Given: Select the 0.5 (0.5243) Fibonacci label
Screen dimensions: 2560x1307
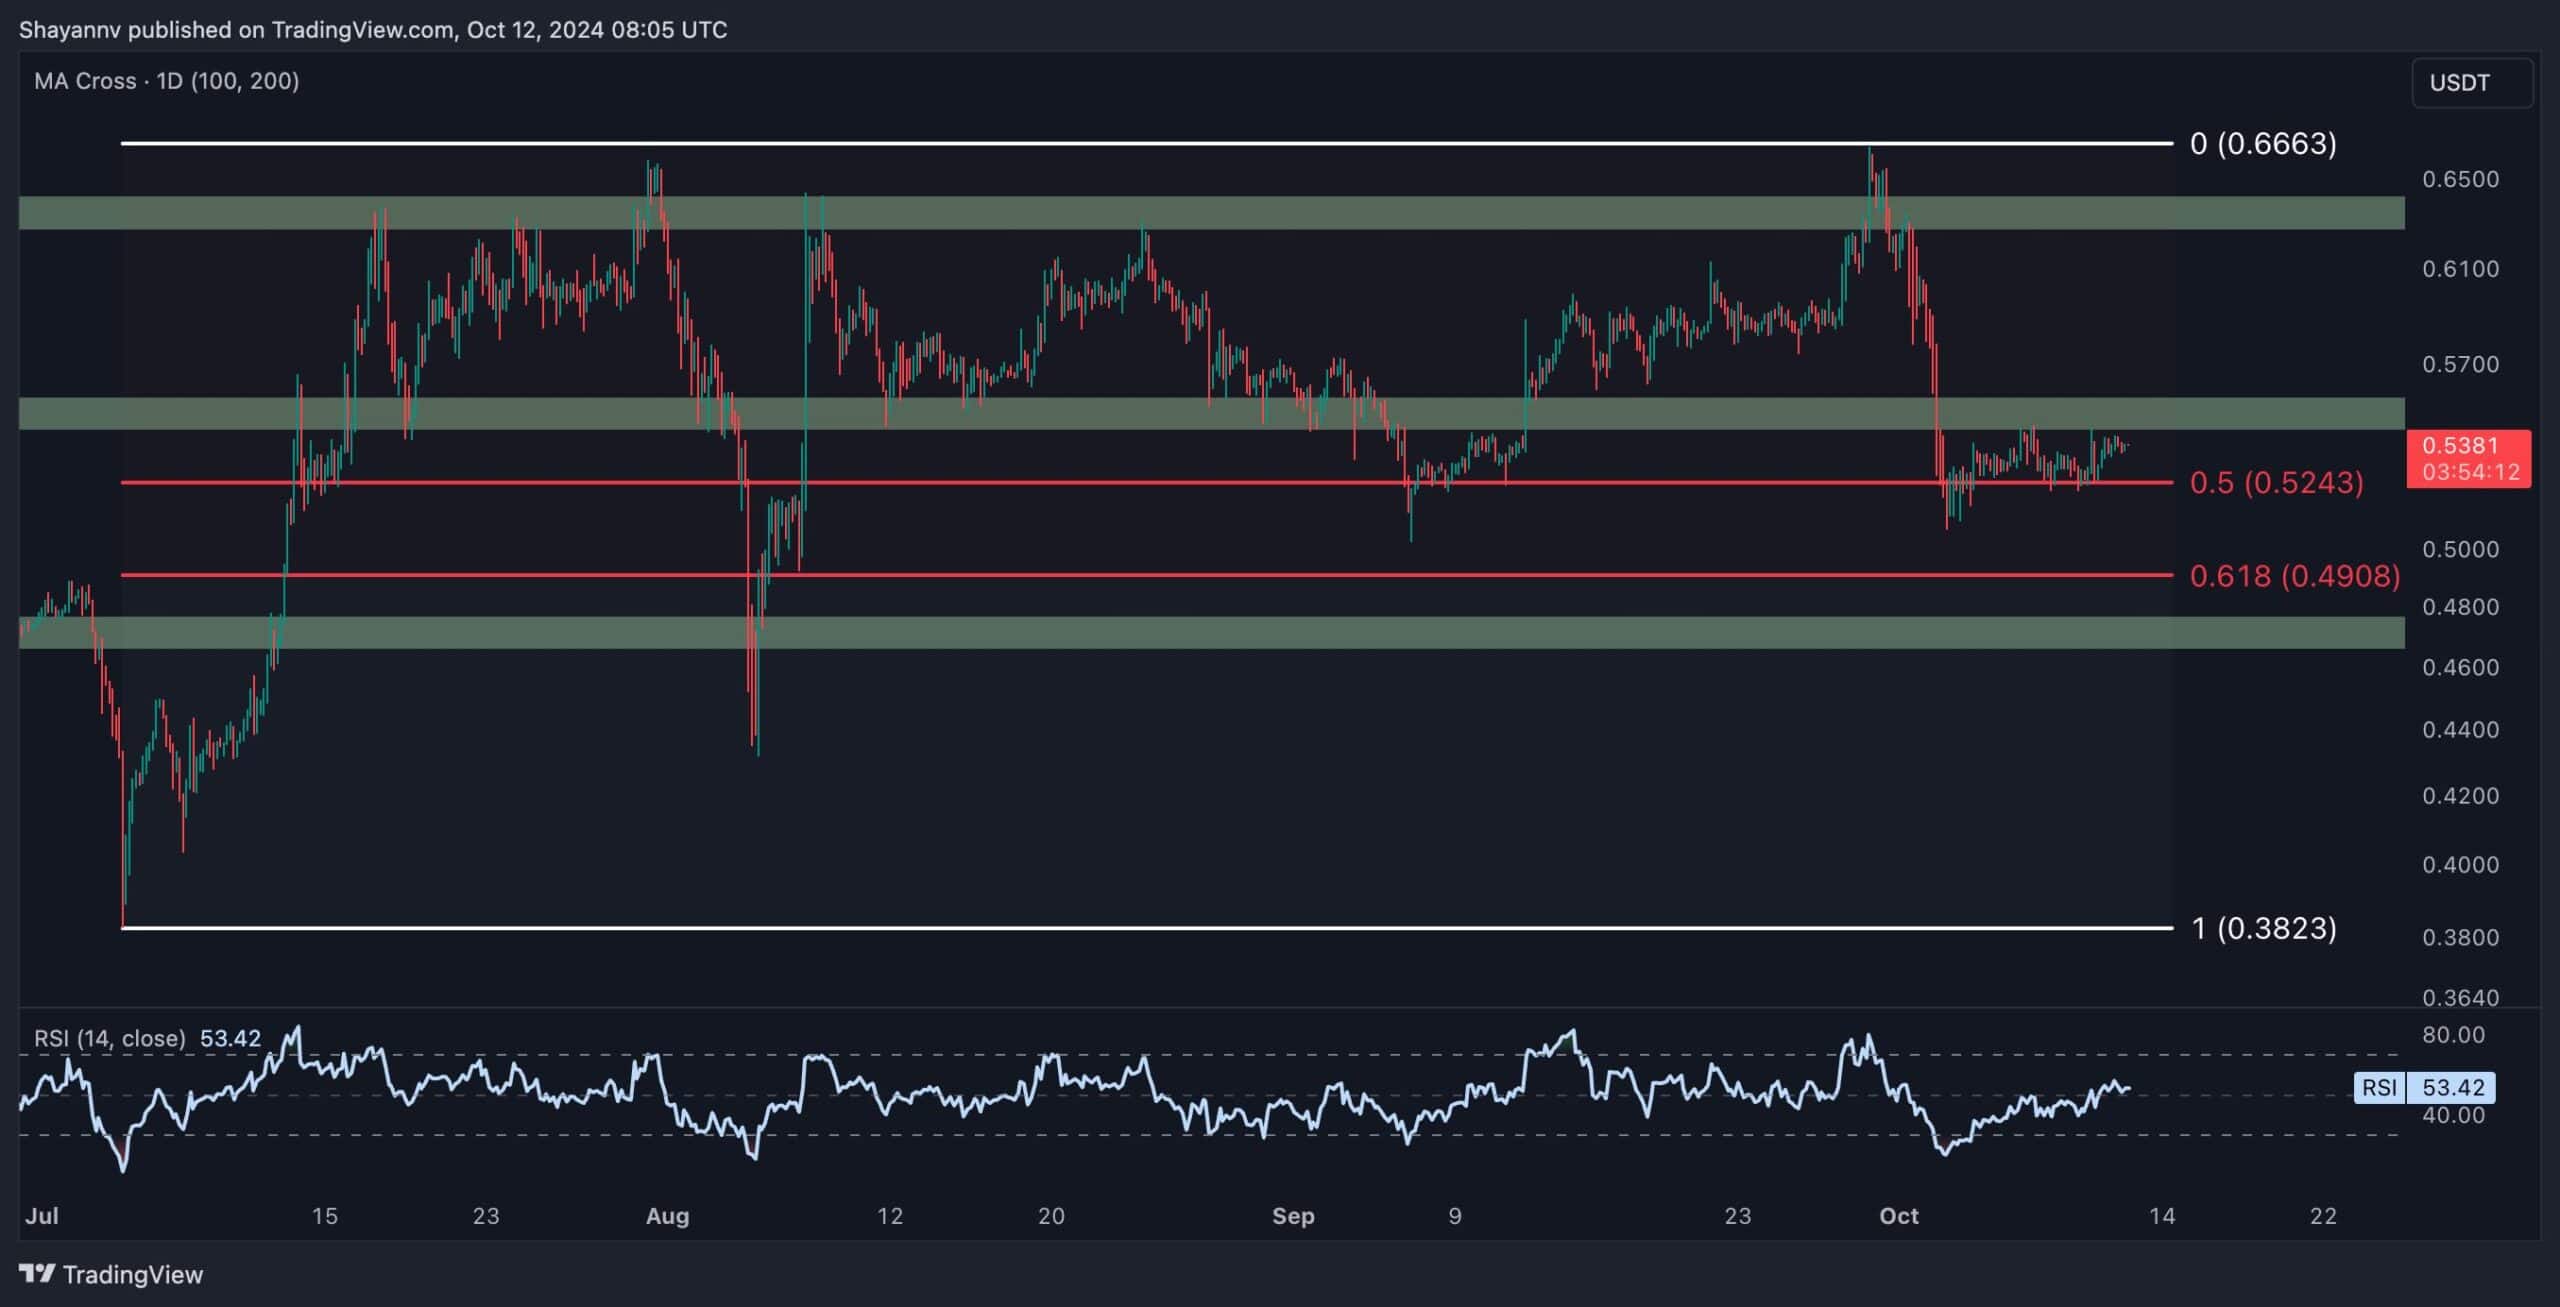Looking at the screenshot, I should [2276, 483].
